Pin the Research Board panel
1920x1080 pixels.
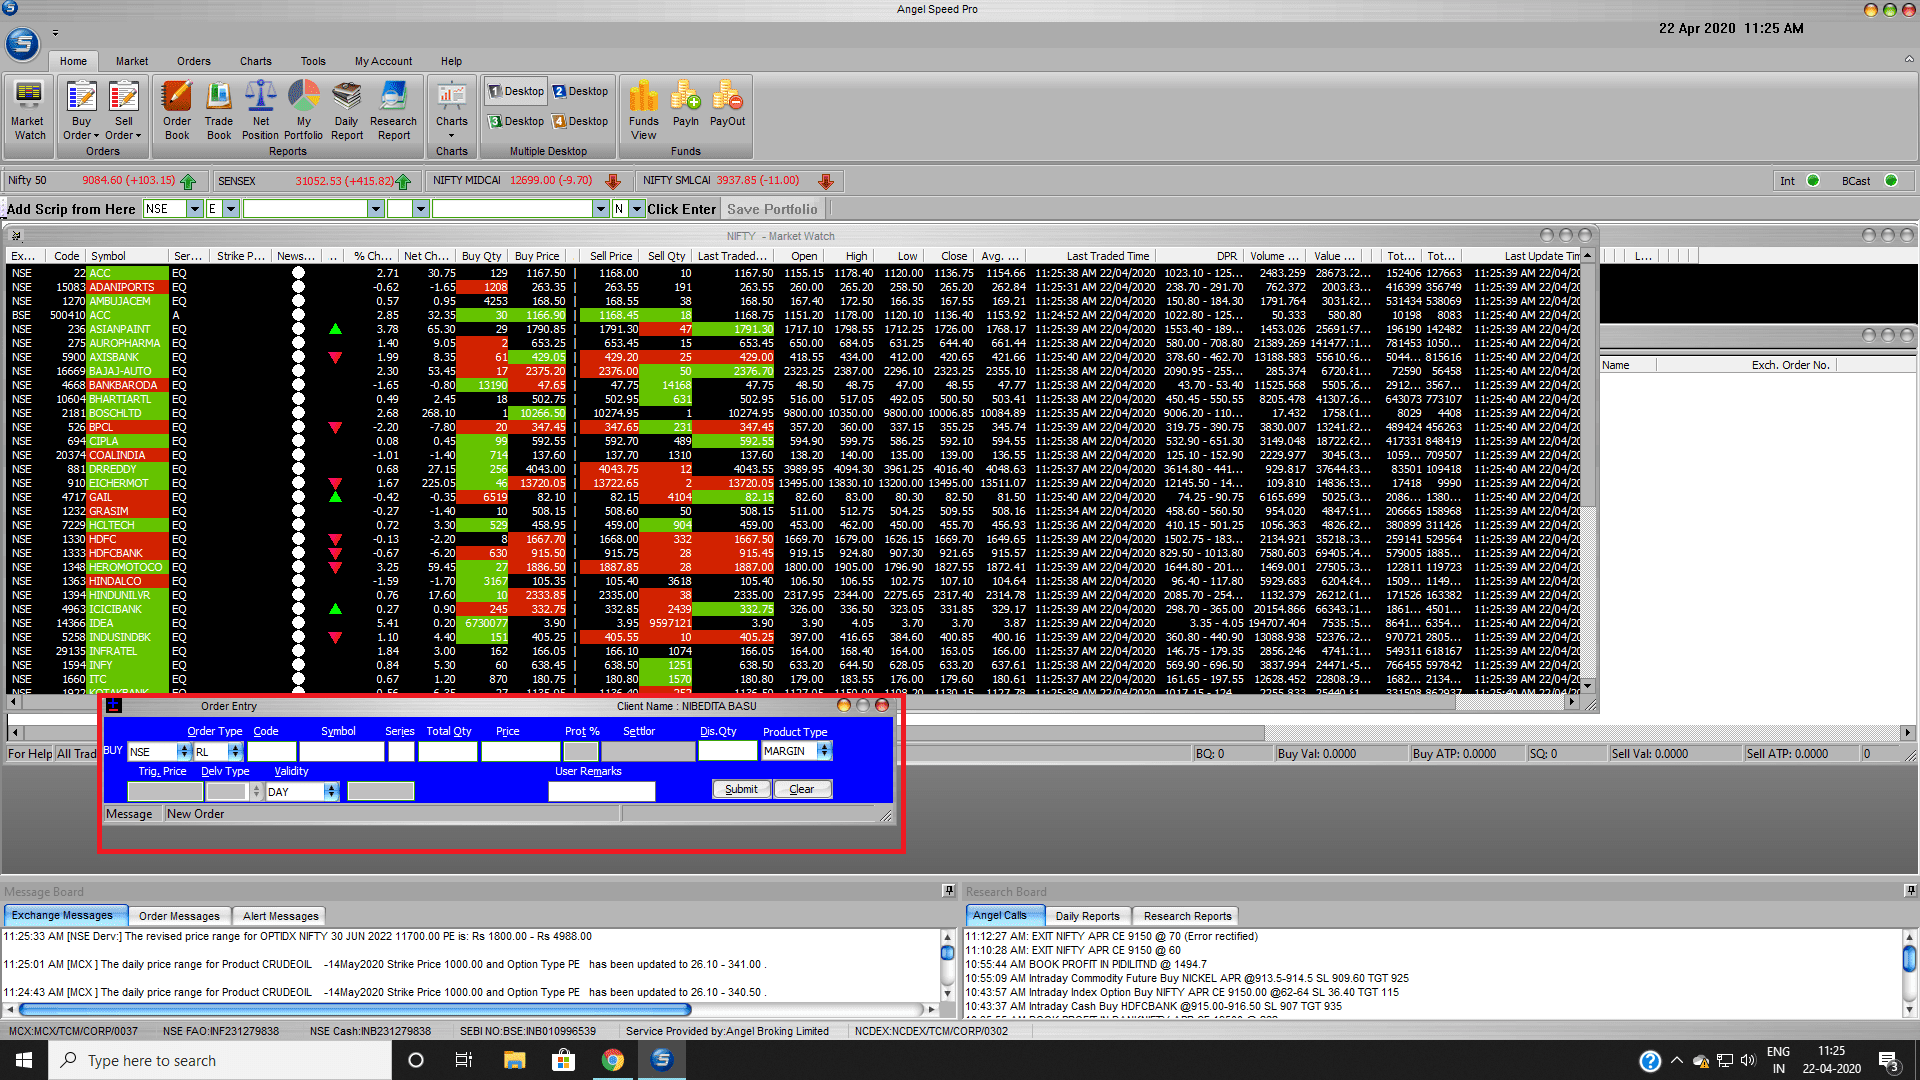[x=1910, y=890]
